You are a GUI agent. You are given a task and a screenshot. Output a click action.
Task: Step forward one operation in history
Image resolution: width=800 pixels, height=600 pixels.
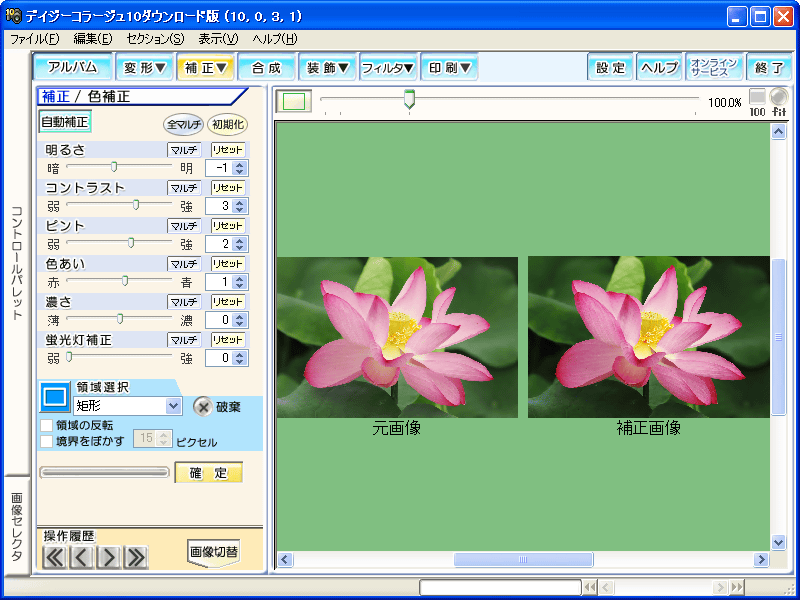[109, 557]
